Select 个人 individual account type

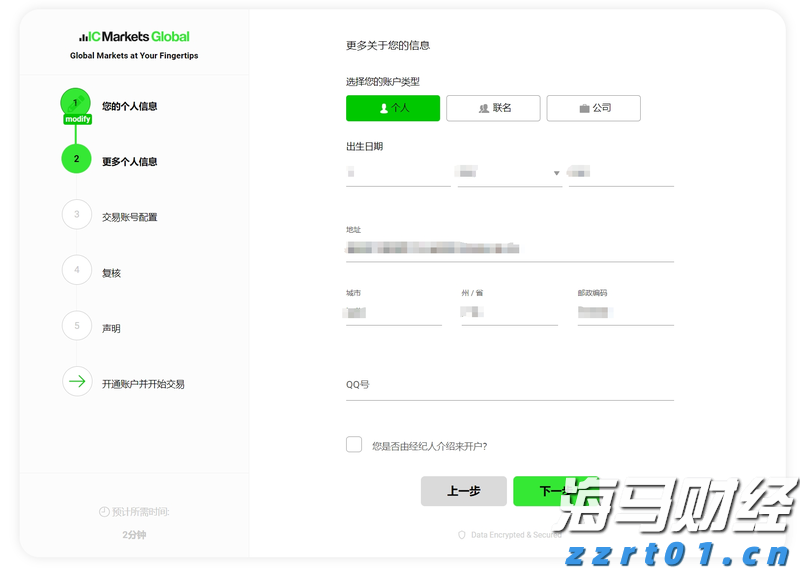[x=393, y=108]
